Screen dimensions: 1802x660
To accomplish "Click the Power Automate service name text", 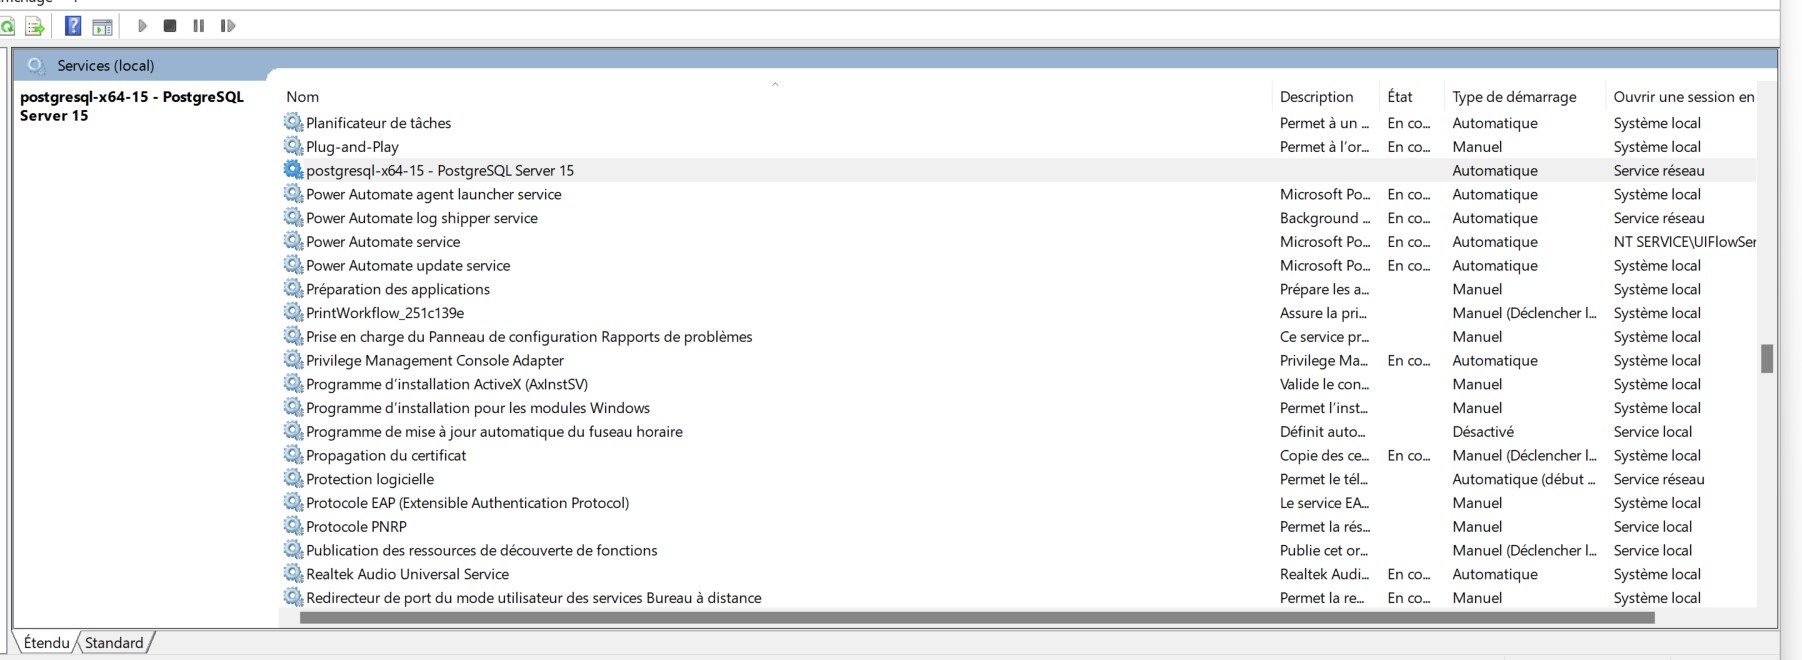I will click(x=383, y=242).
